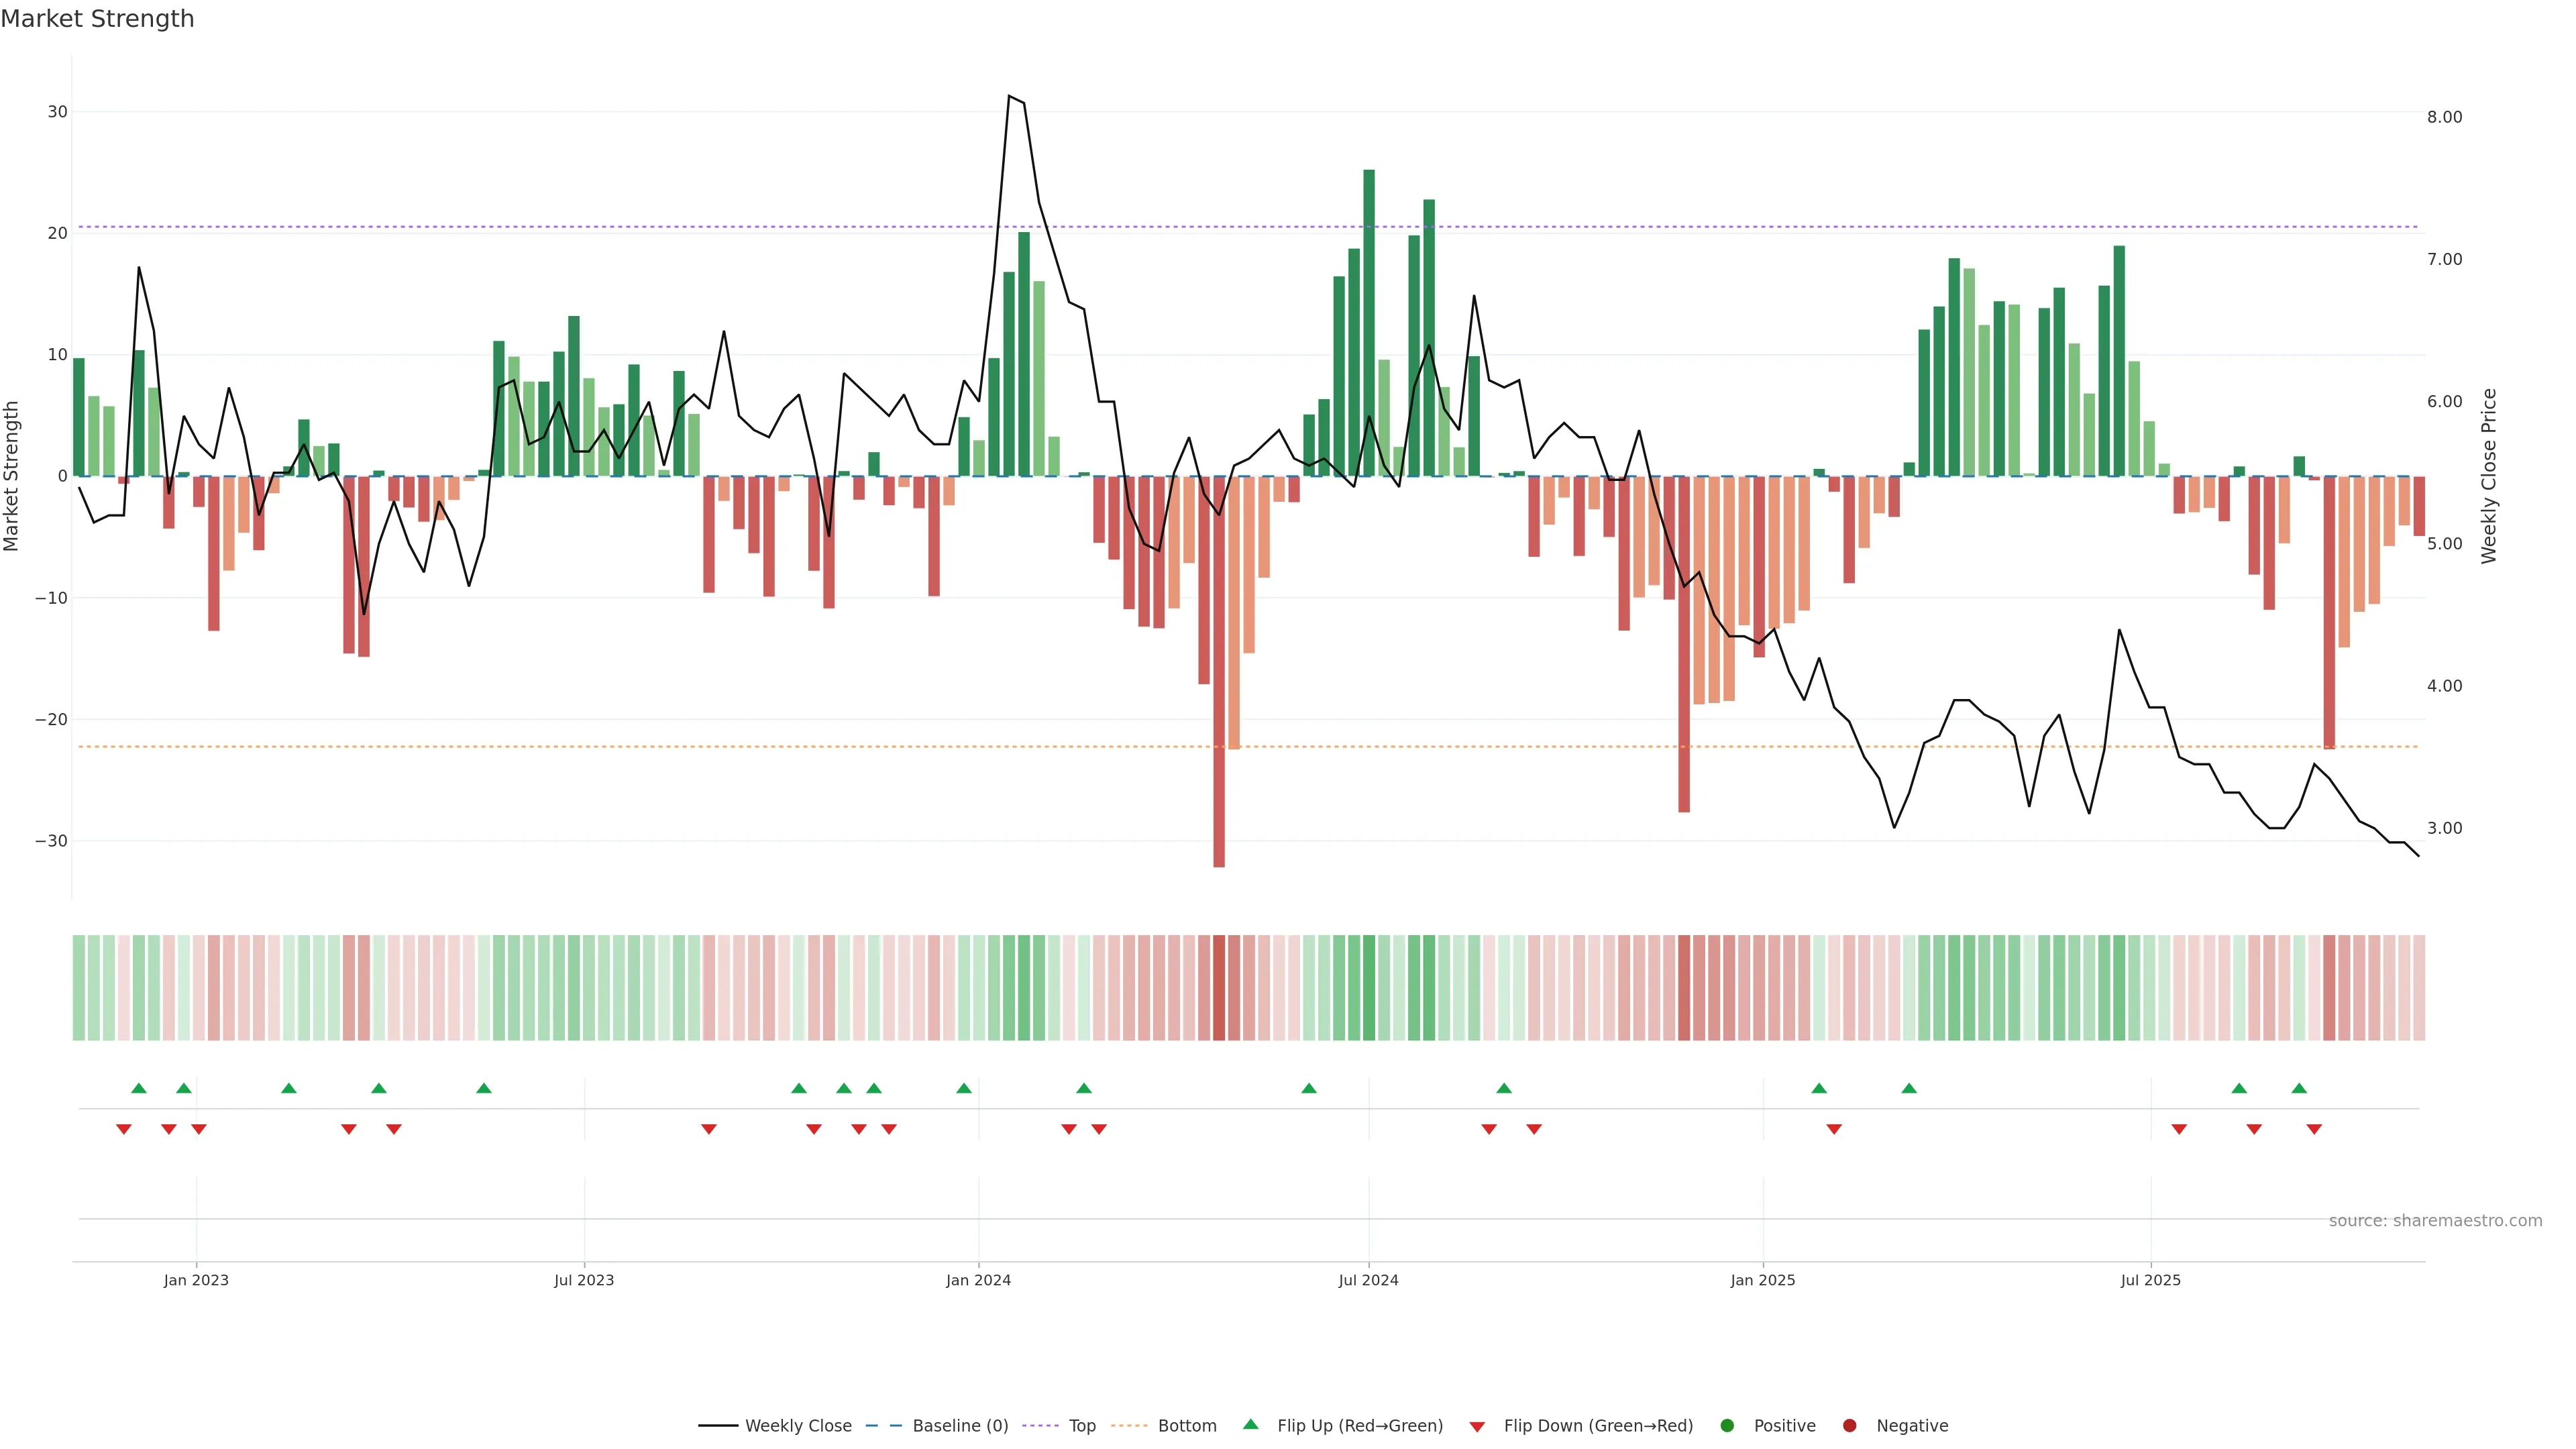Click the Market Strength chart title
Viewport: 2576px width, 1449px height.
97,19
